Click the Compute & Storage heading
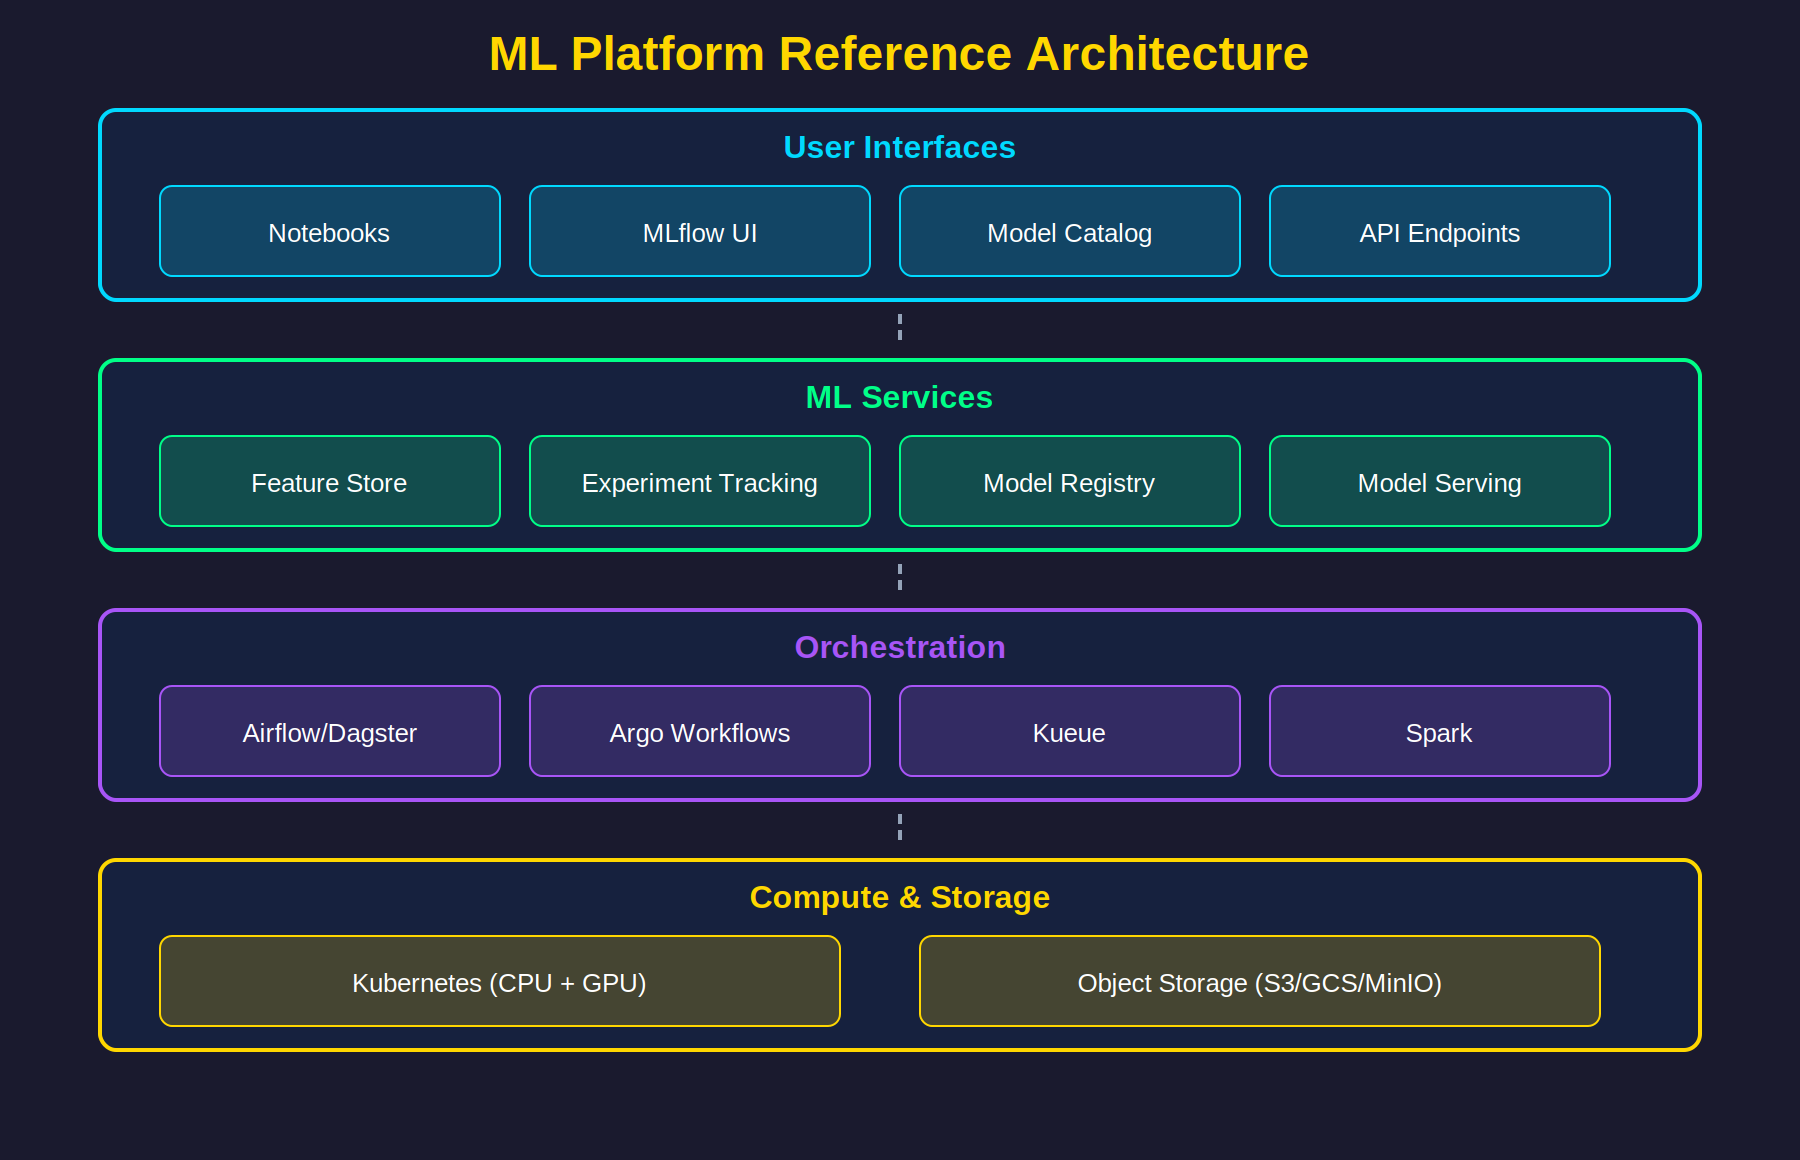The image size is (1800, 1160). click(x=899, y=897)
